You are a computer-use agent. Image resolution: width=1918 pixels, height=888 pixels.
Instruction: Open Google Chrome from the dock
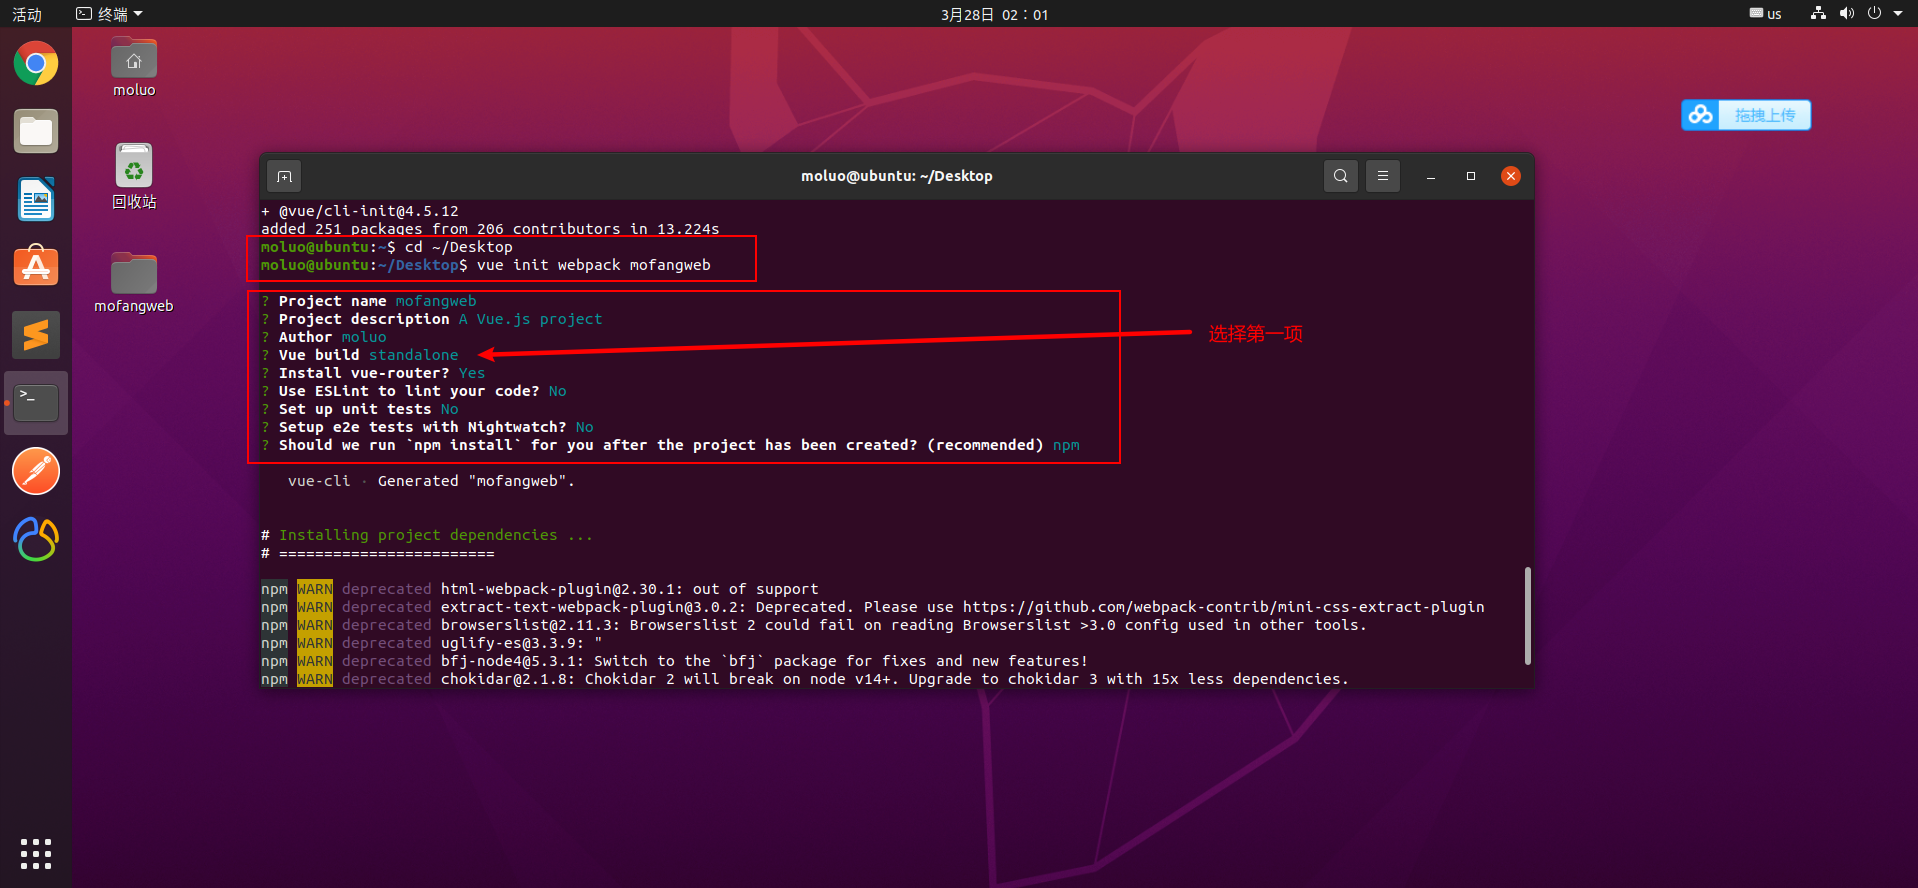[36, 64]
